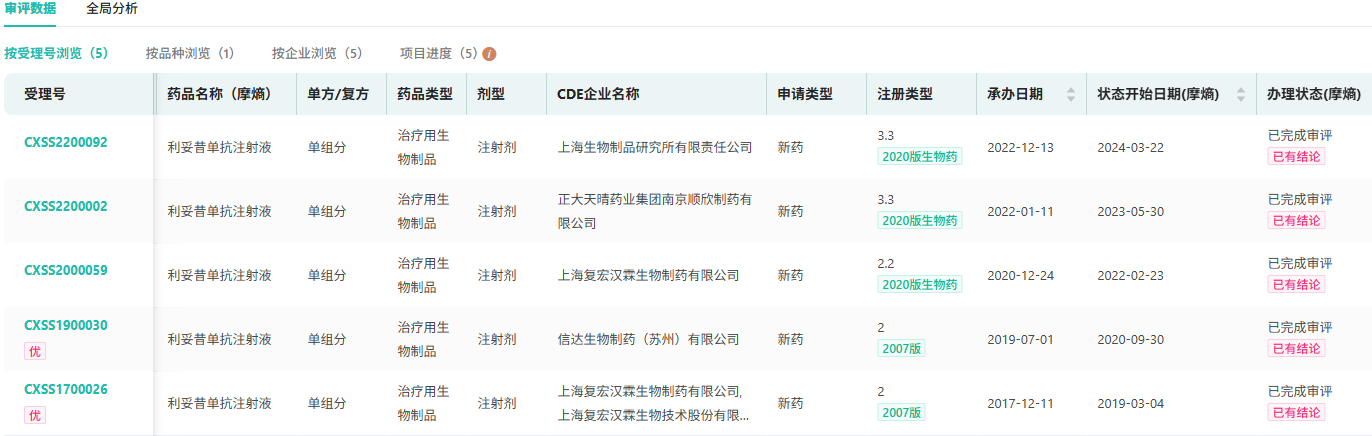Screen dimensions: 1372x436
Task: Switch to the 全局分析 tab
Action: (112, 9)
